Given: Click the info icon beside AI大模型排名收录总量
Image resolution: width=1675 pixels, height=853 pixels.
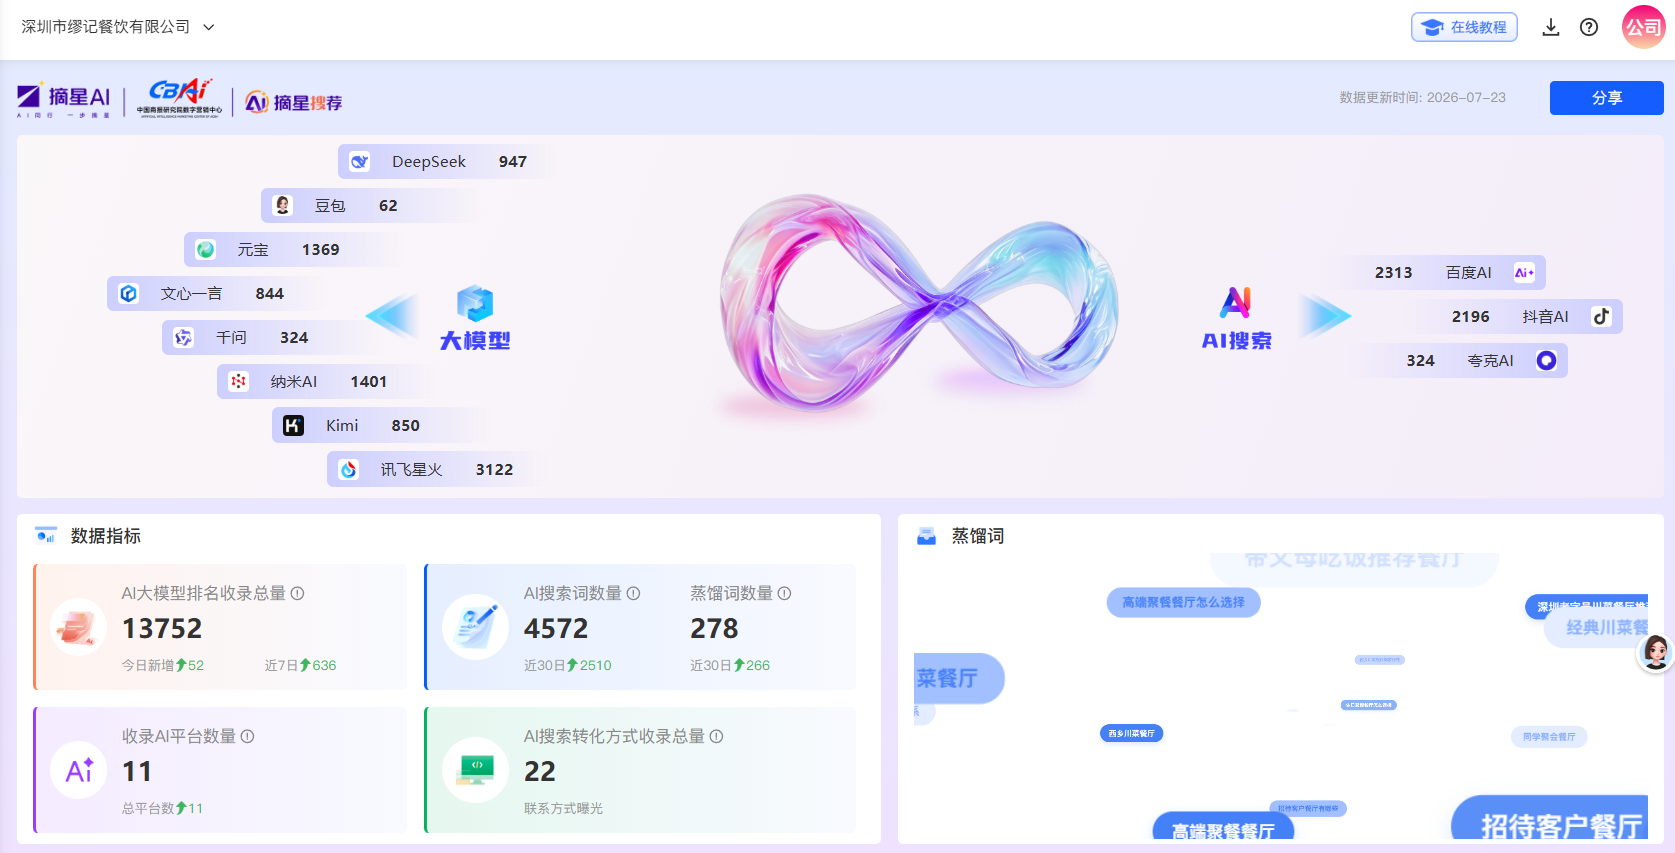Looking at the screenshot, I should point(297,593).
